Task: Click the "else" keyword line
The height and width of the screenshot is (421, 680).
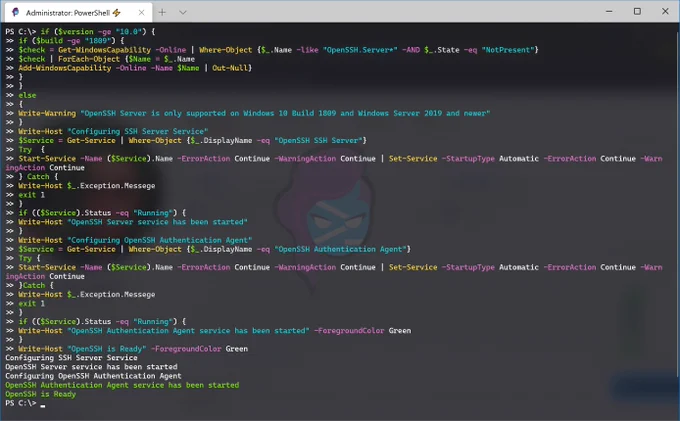Action: click(27, 95)
